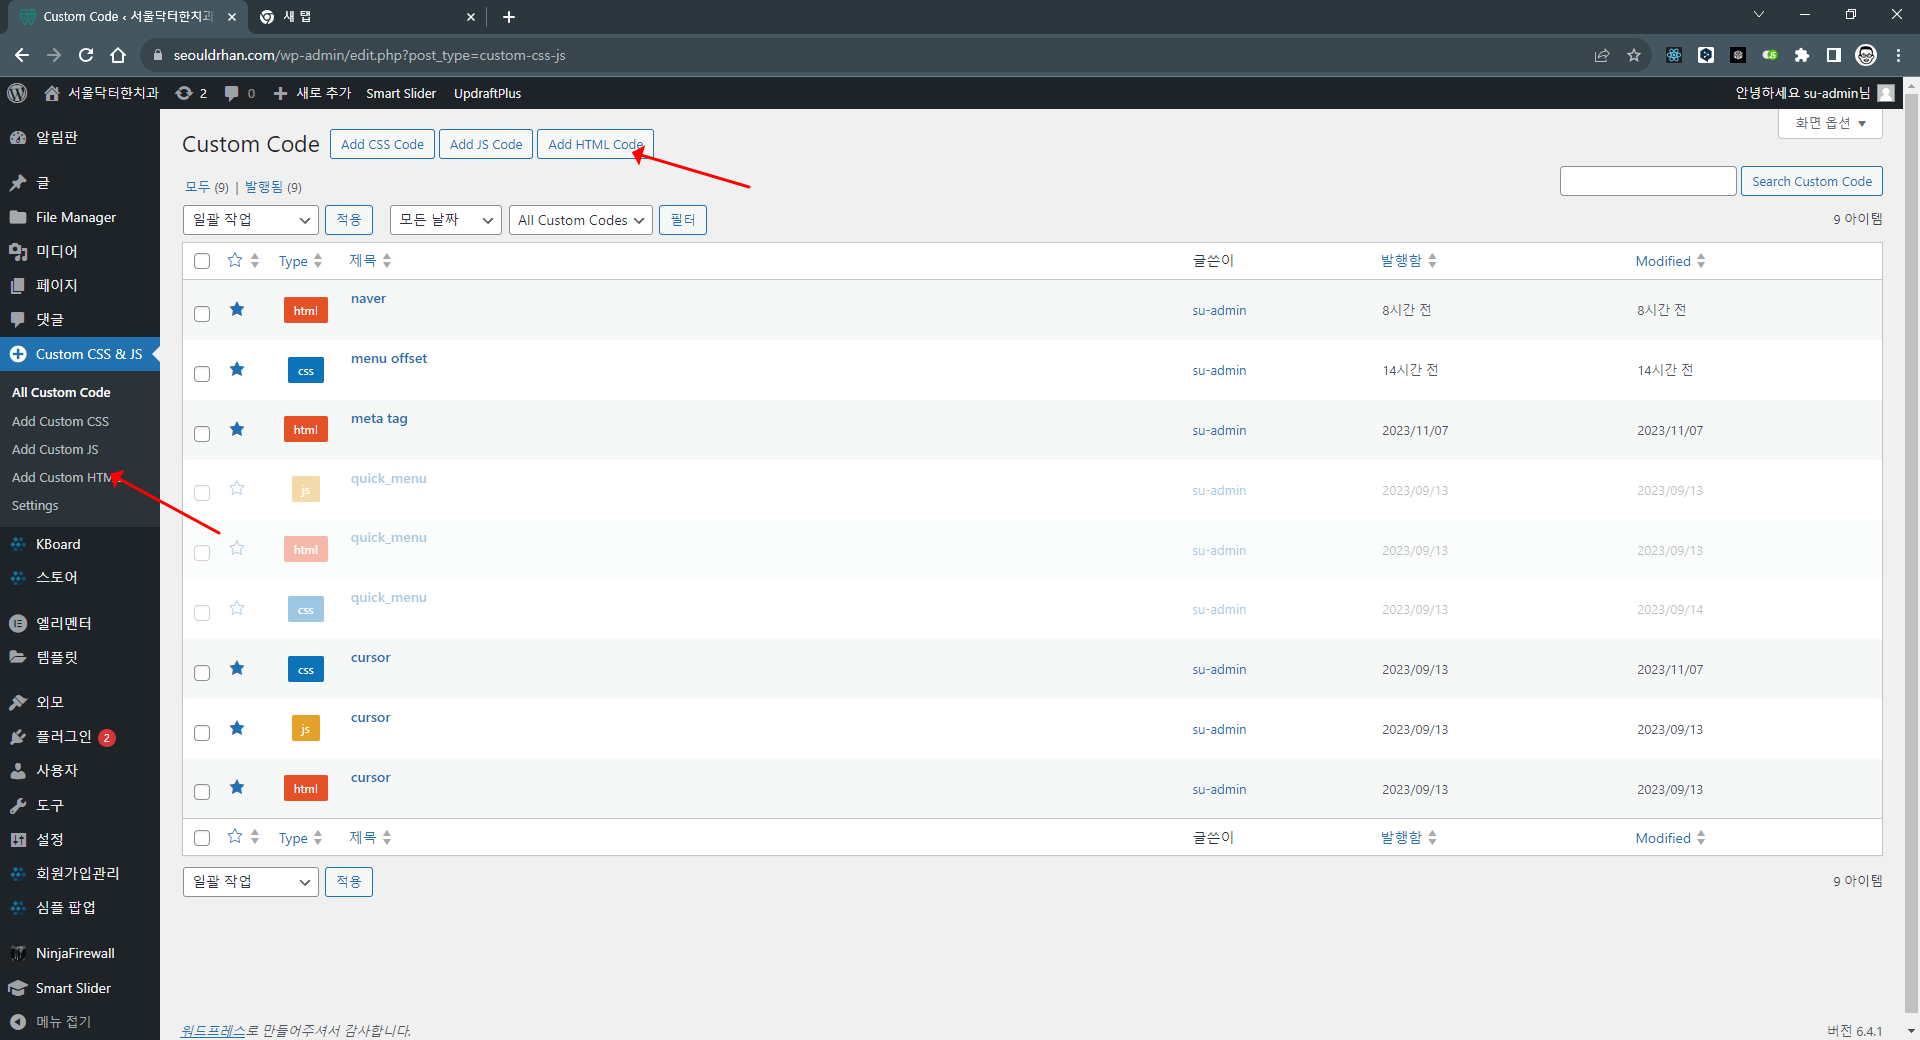This screenshot has width=1920, height=1040.
Task: Click the Plugins icon in sidebar
Action: [18, 737]
